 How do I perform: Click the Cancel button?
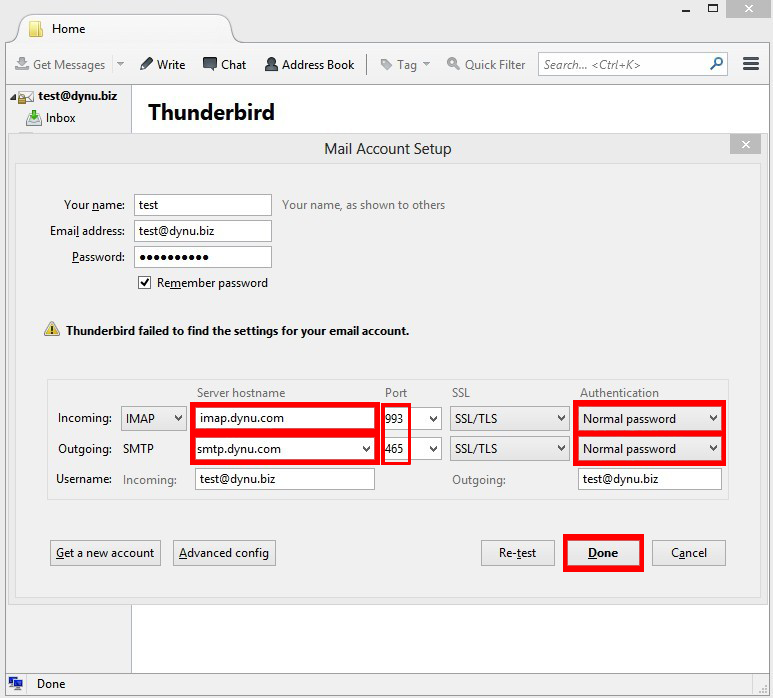tap(689, 553)
